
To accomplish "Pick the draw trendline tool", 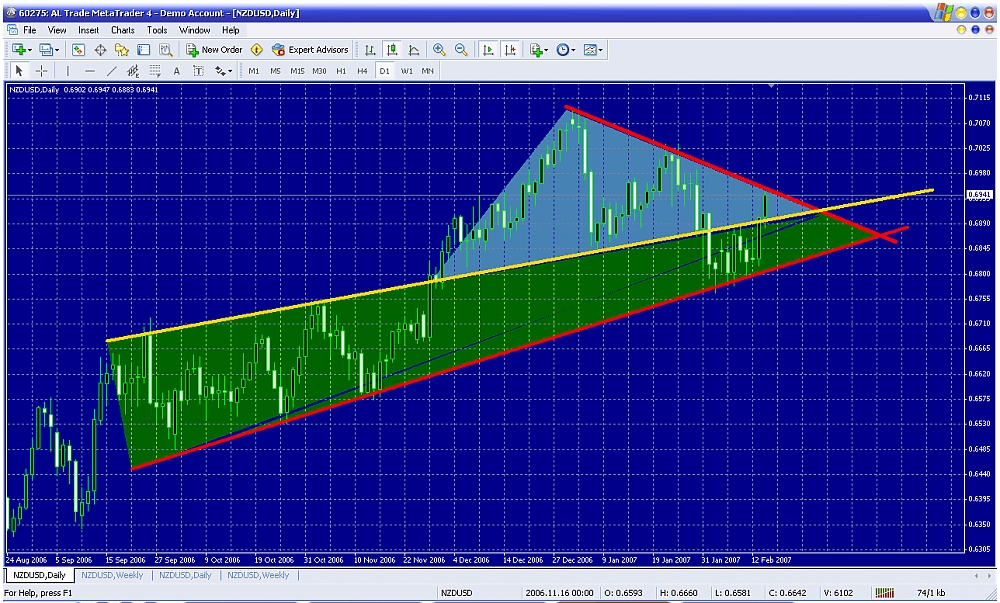I will pyautogui.click(x=111, y=71).
